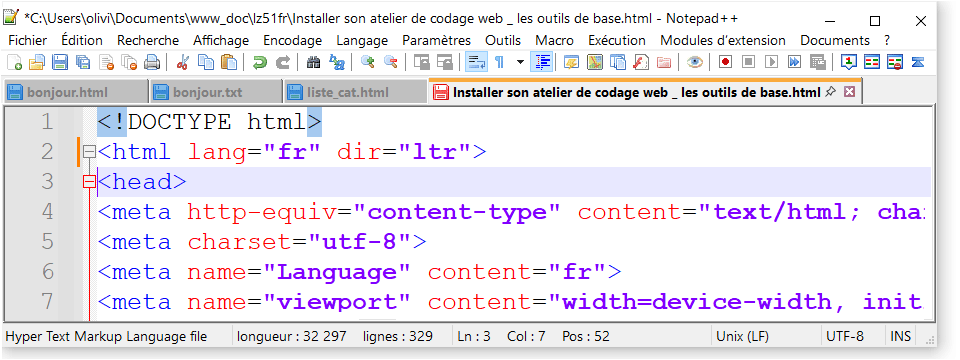Switch to bonjour.html tab
The image size is (960, 360).
click(75, 92)
